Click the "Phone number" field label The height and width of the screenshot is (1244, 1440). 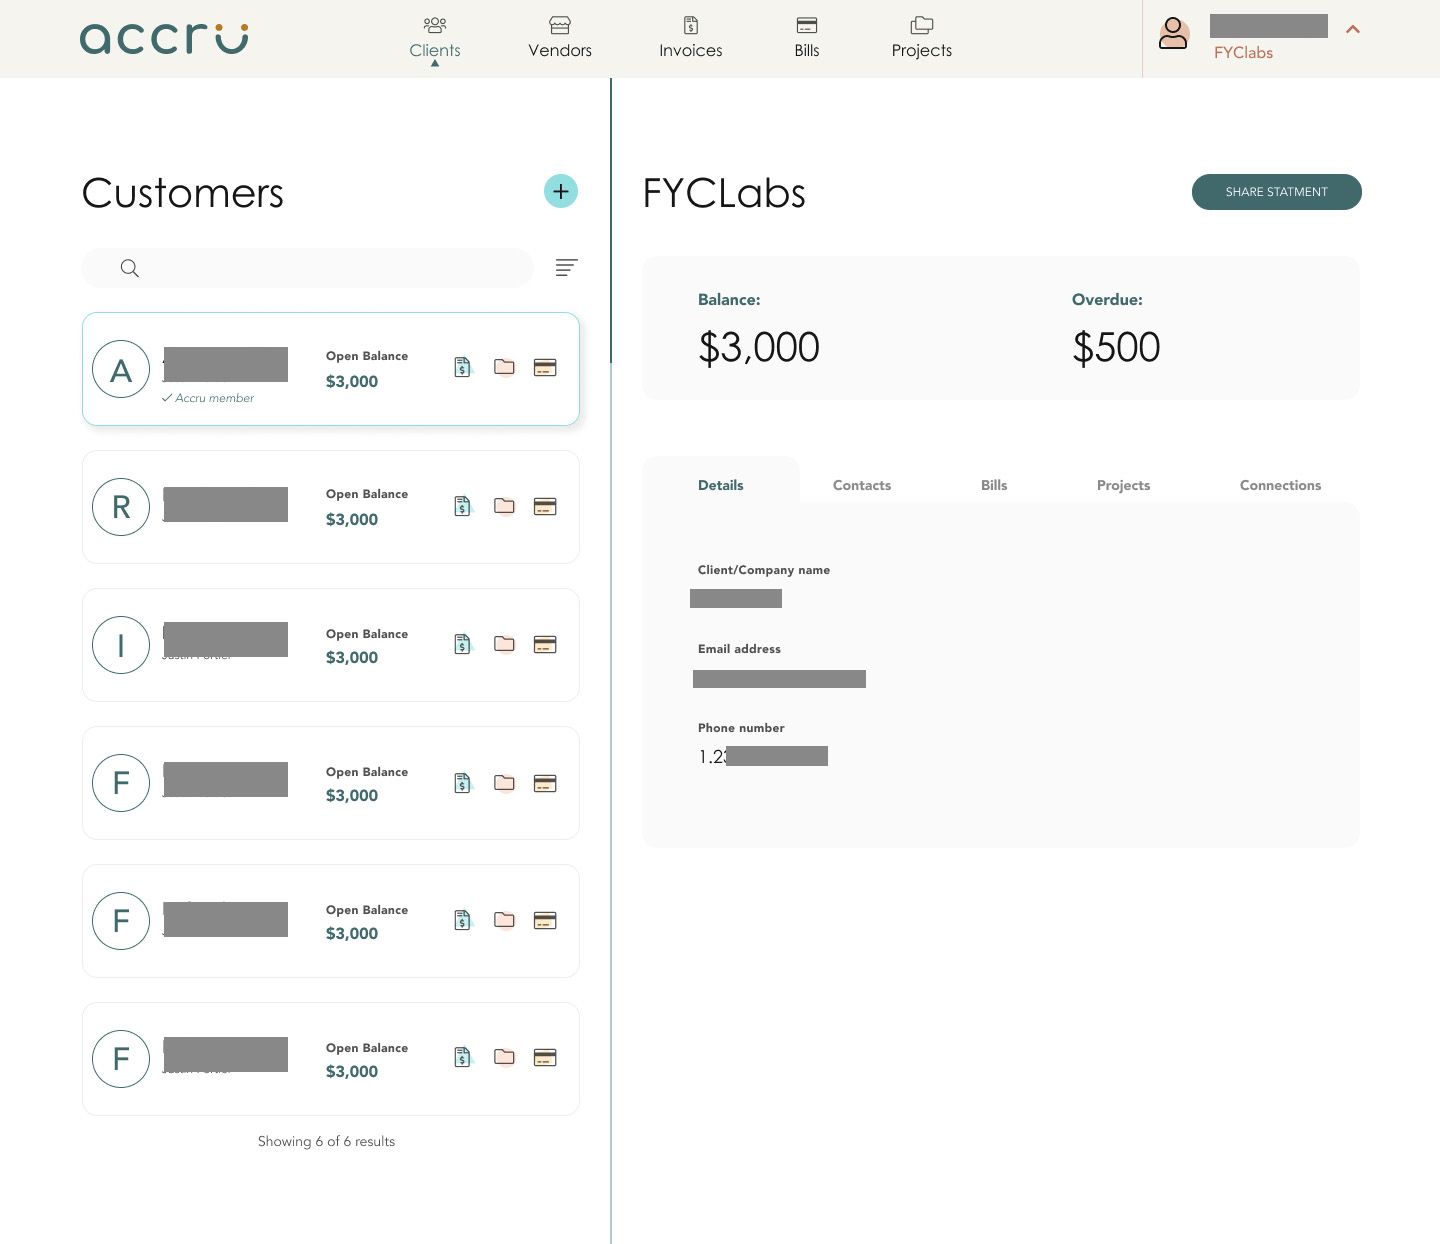point(741,728)
